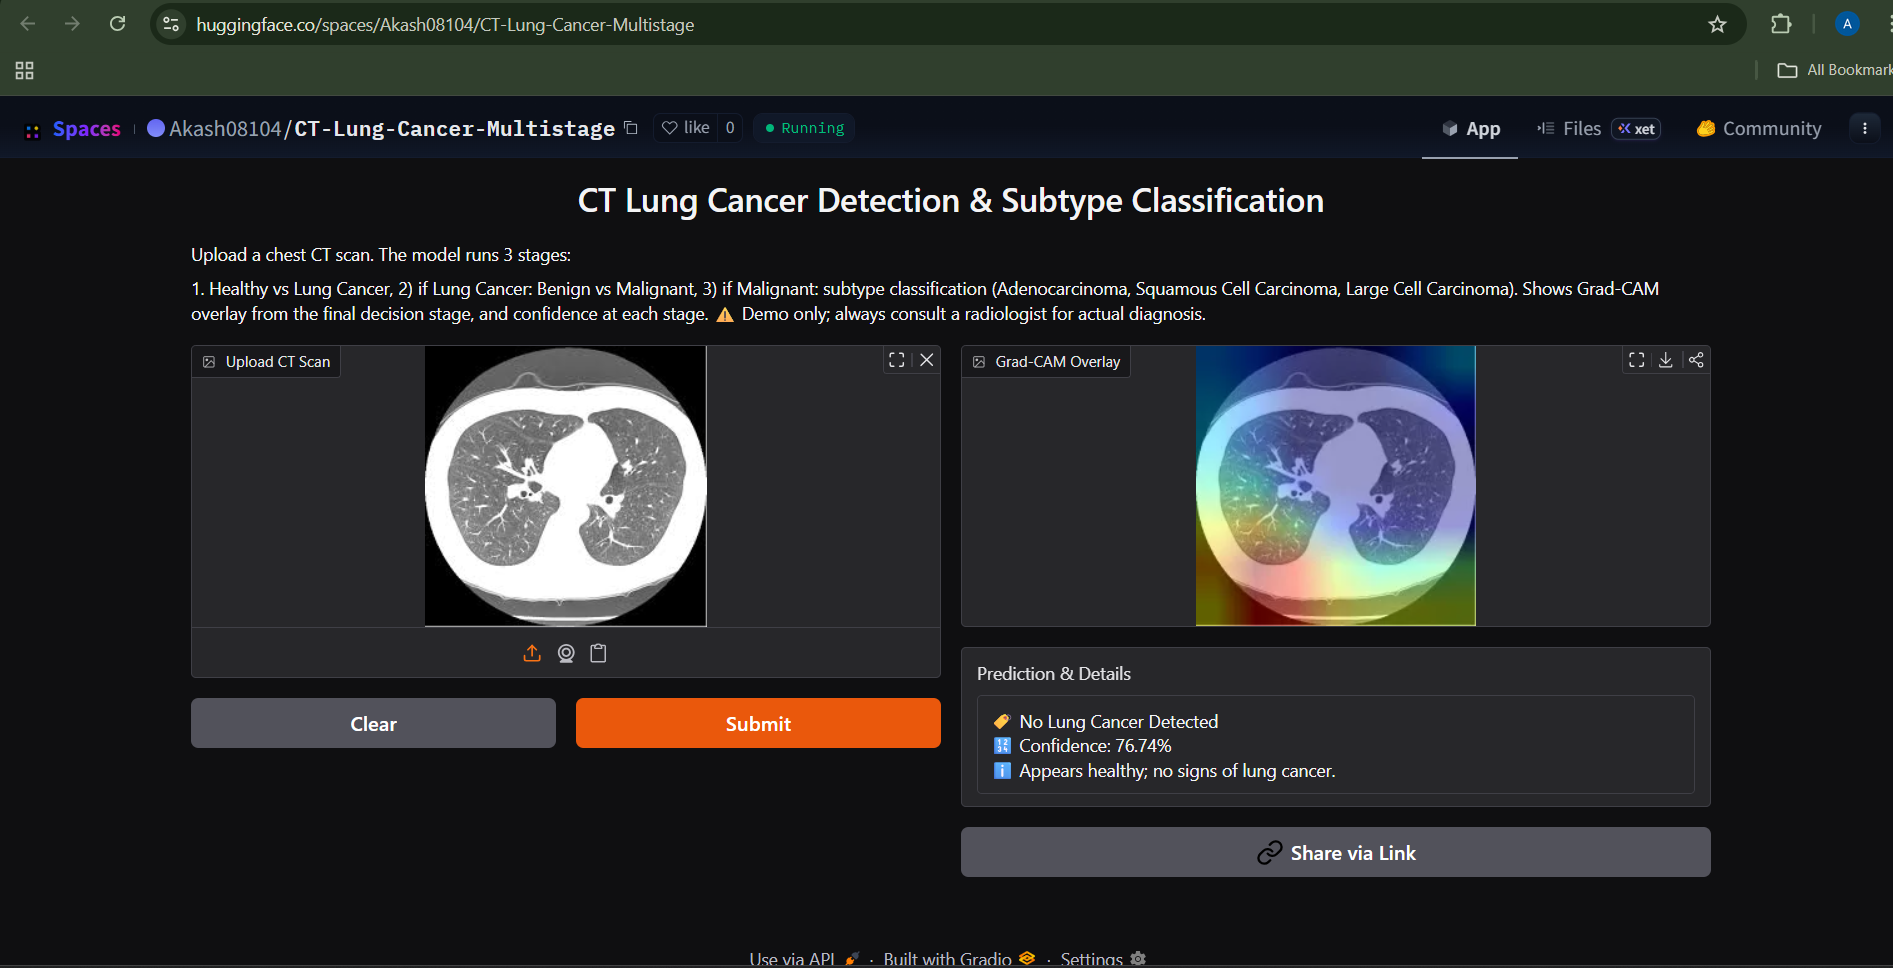Toggle bookmark star in the address bar

(1718, 24)
